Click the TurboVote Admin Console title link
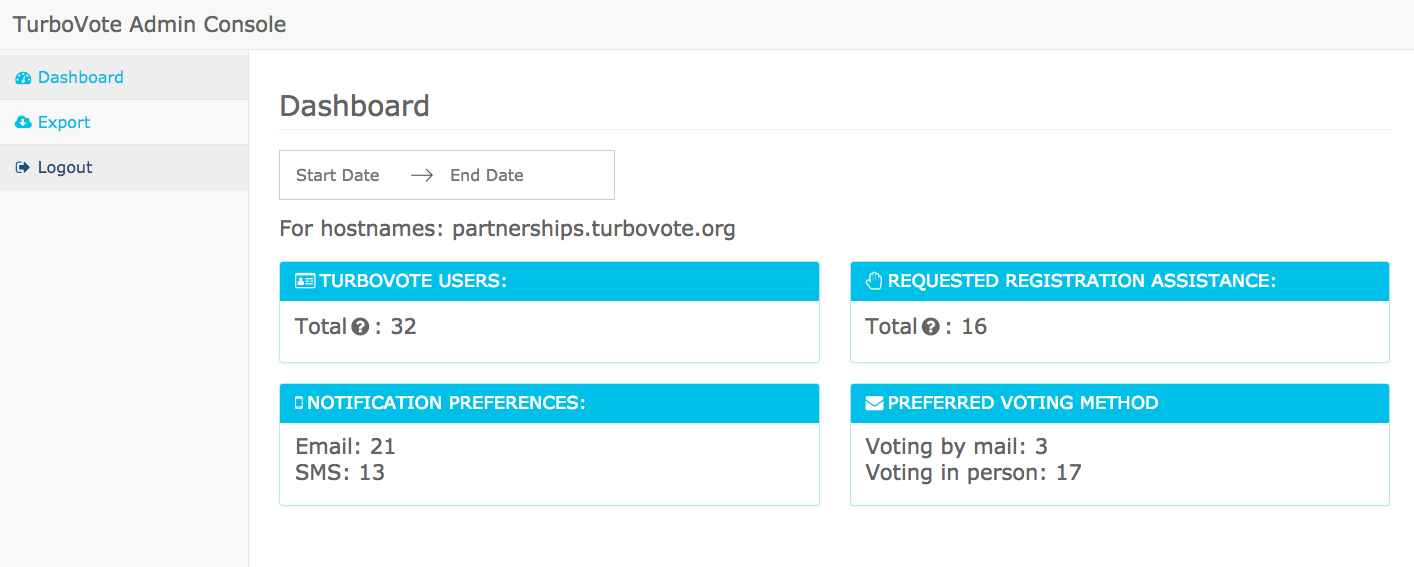 pos(150,25)
